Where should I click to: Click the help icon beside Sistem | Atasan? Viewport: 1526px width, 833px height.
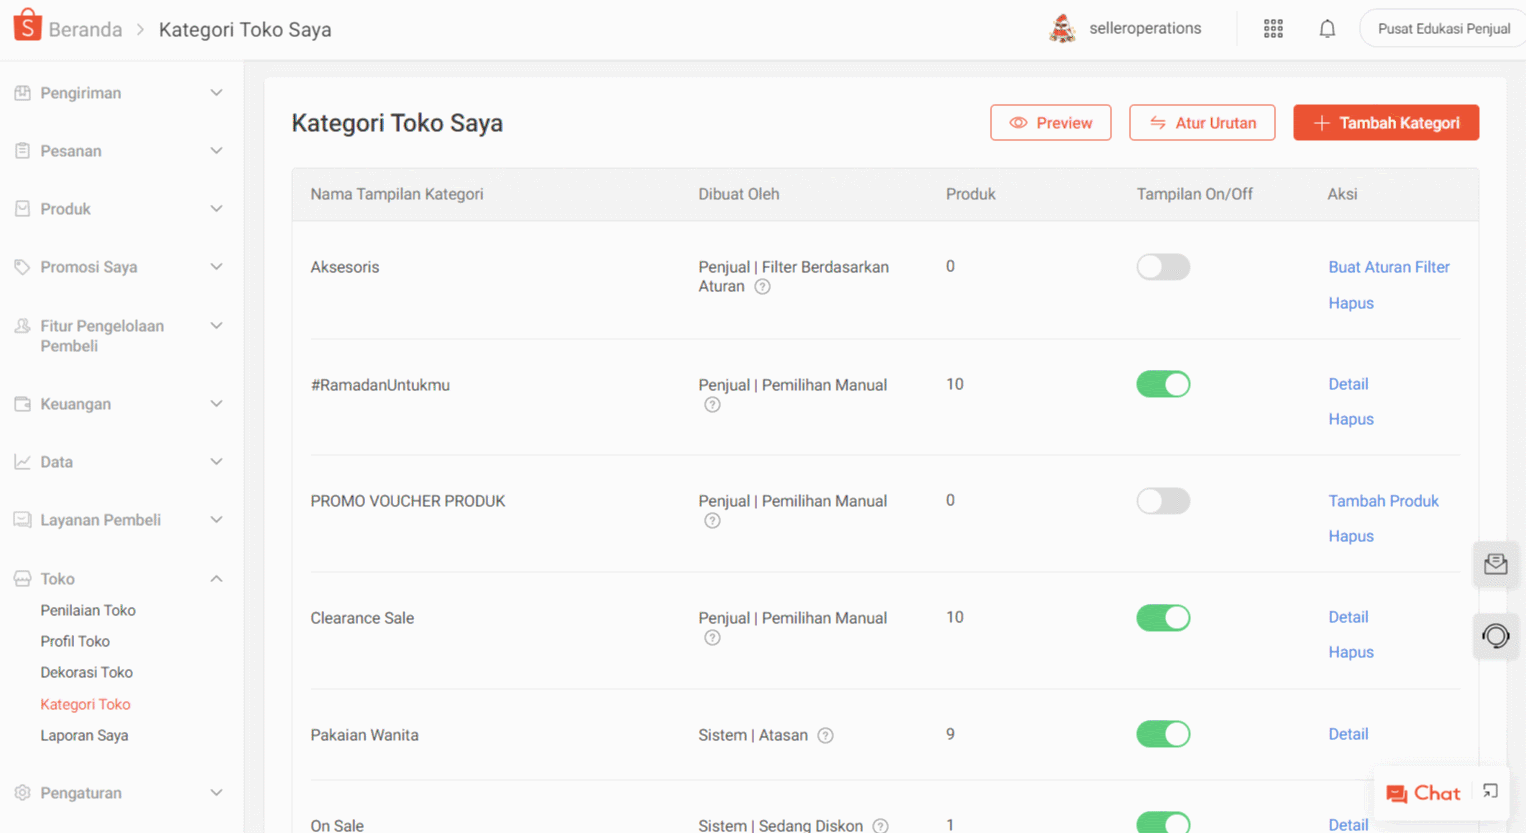click(825, 735)
